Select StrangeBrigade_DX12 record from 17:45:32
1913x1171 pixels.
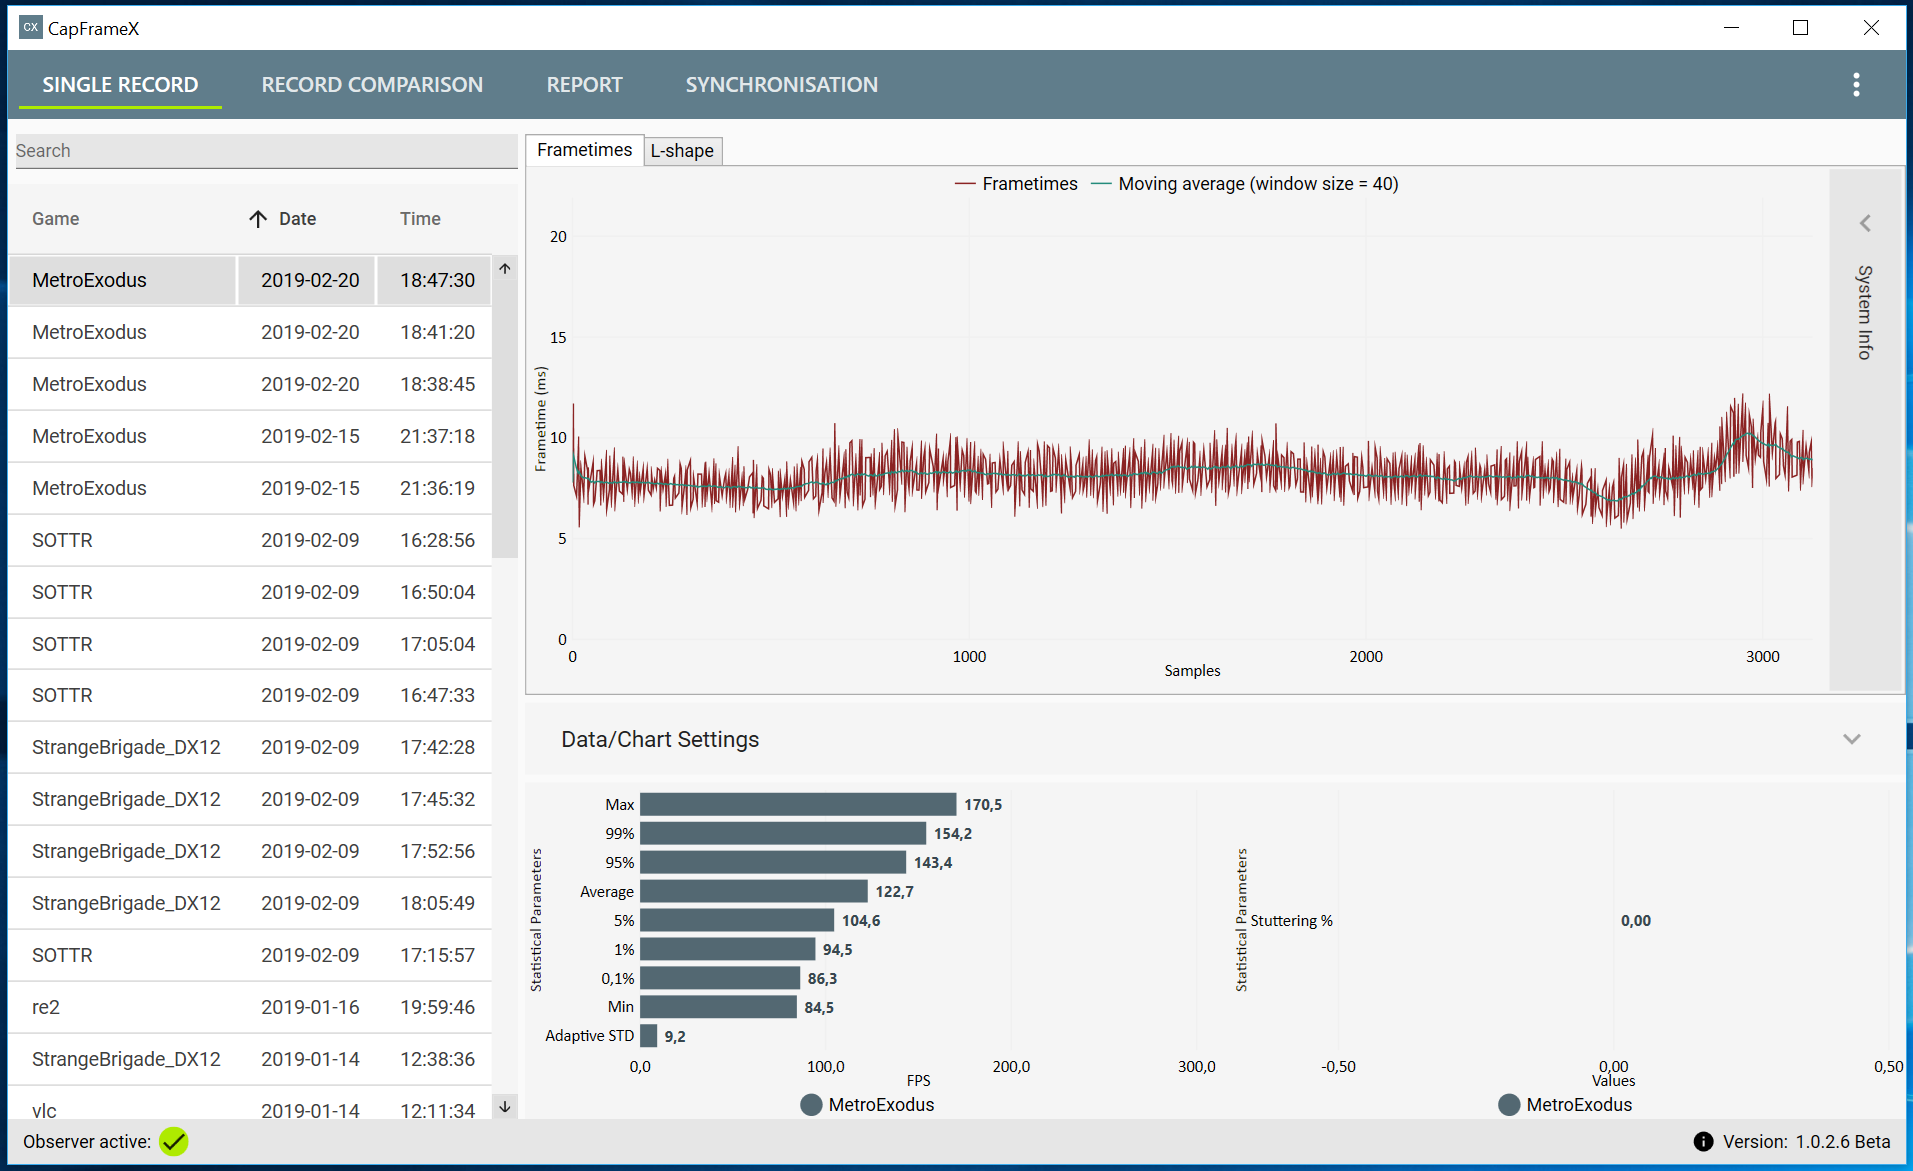pos(250,799)
